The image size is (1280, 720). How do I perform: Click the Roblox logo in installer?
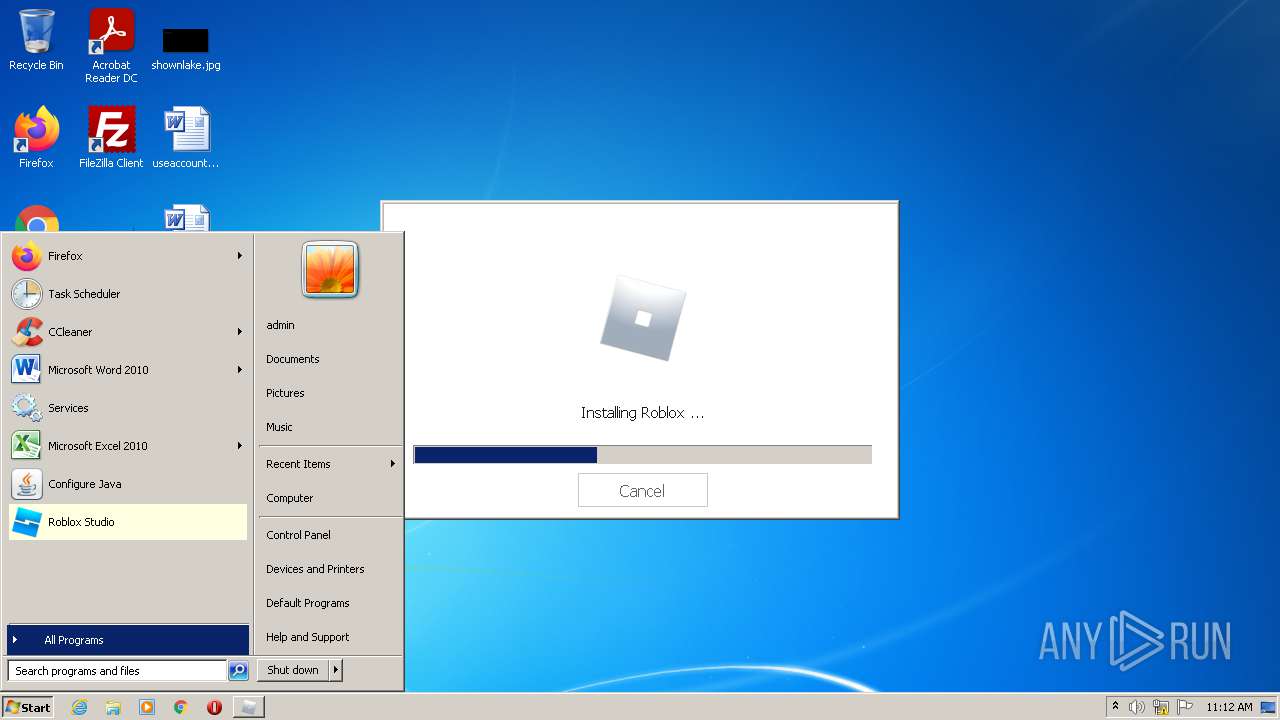click(x=643, y=318)
